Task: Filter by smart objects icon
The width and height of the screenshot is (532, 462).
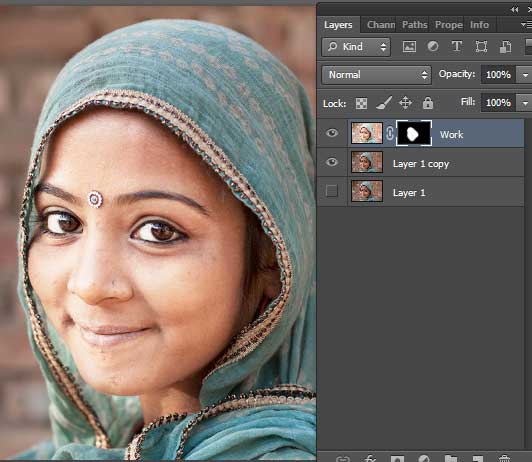Action: coord(505,46)
